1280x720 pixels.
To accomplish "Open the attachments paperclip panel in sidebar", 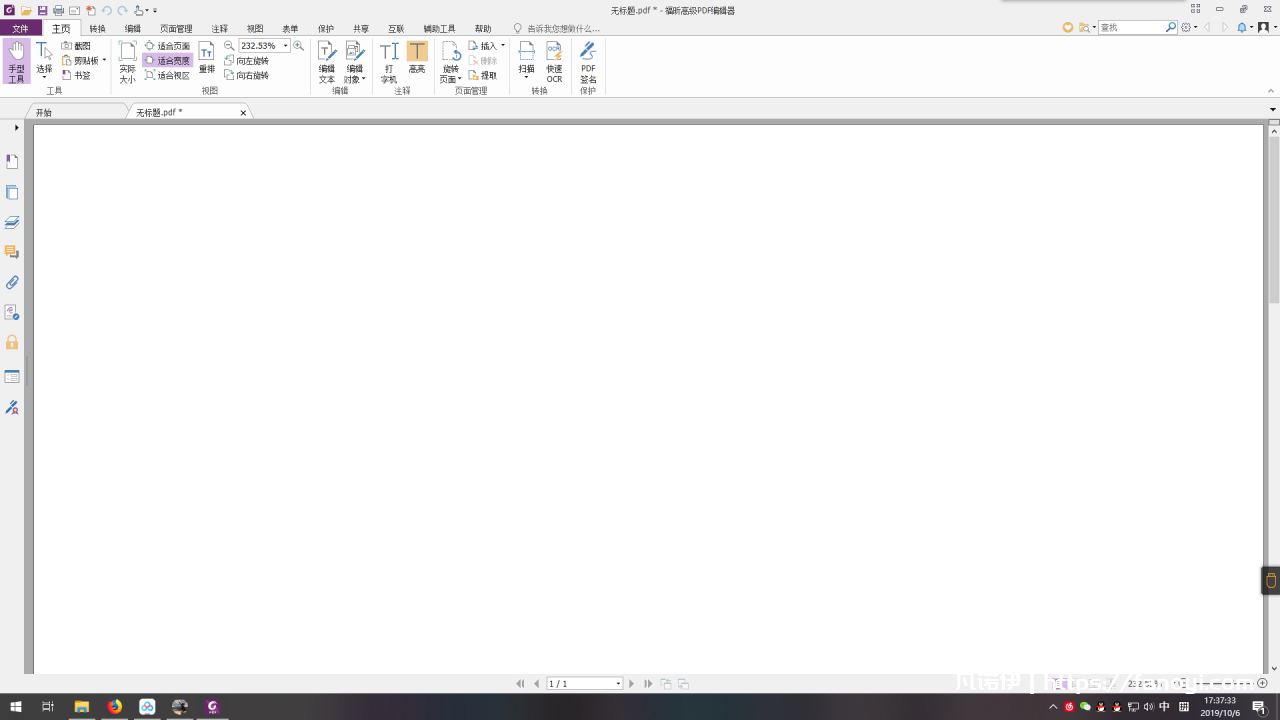I will click(12, 283).
